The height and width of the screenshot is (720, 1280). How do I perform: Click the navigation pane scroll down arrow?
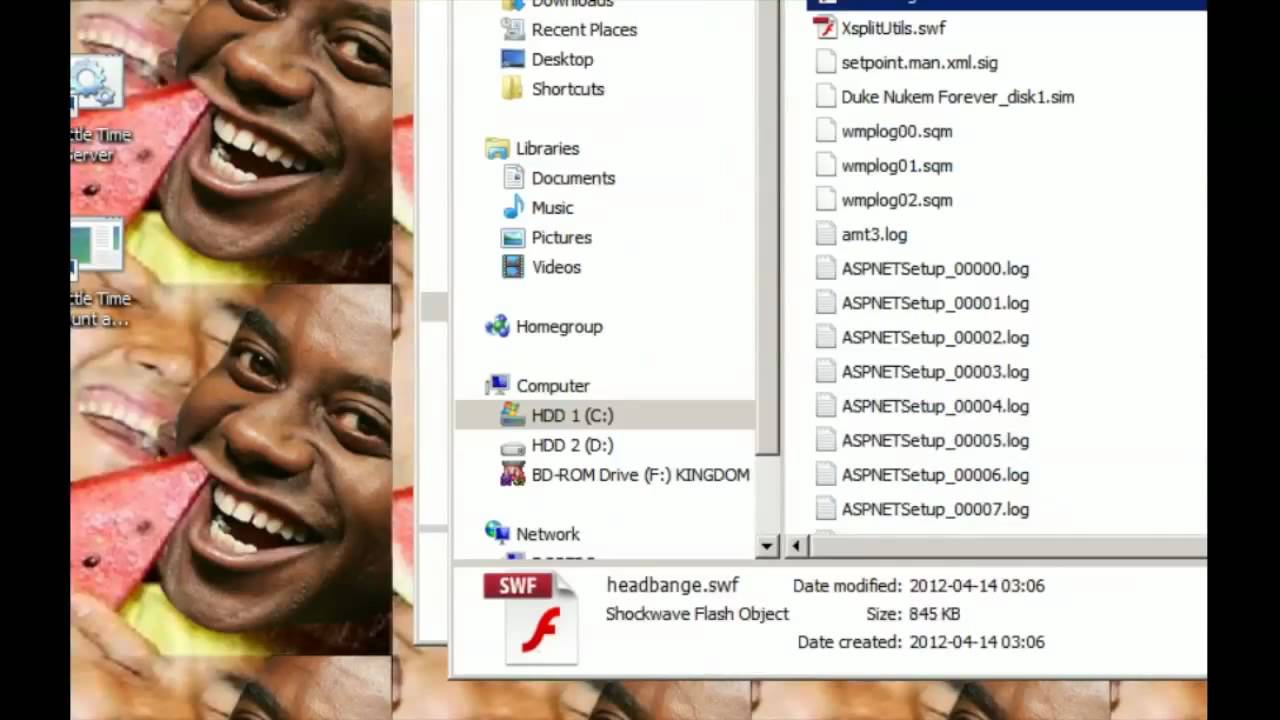click(767, 546)
